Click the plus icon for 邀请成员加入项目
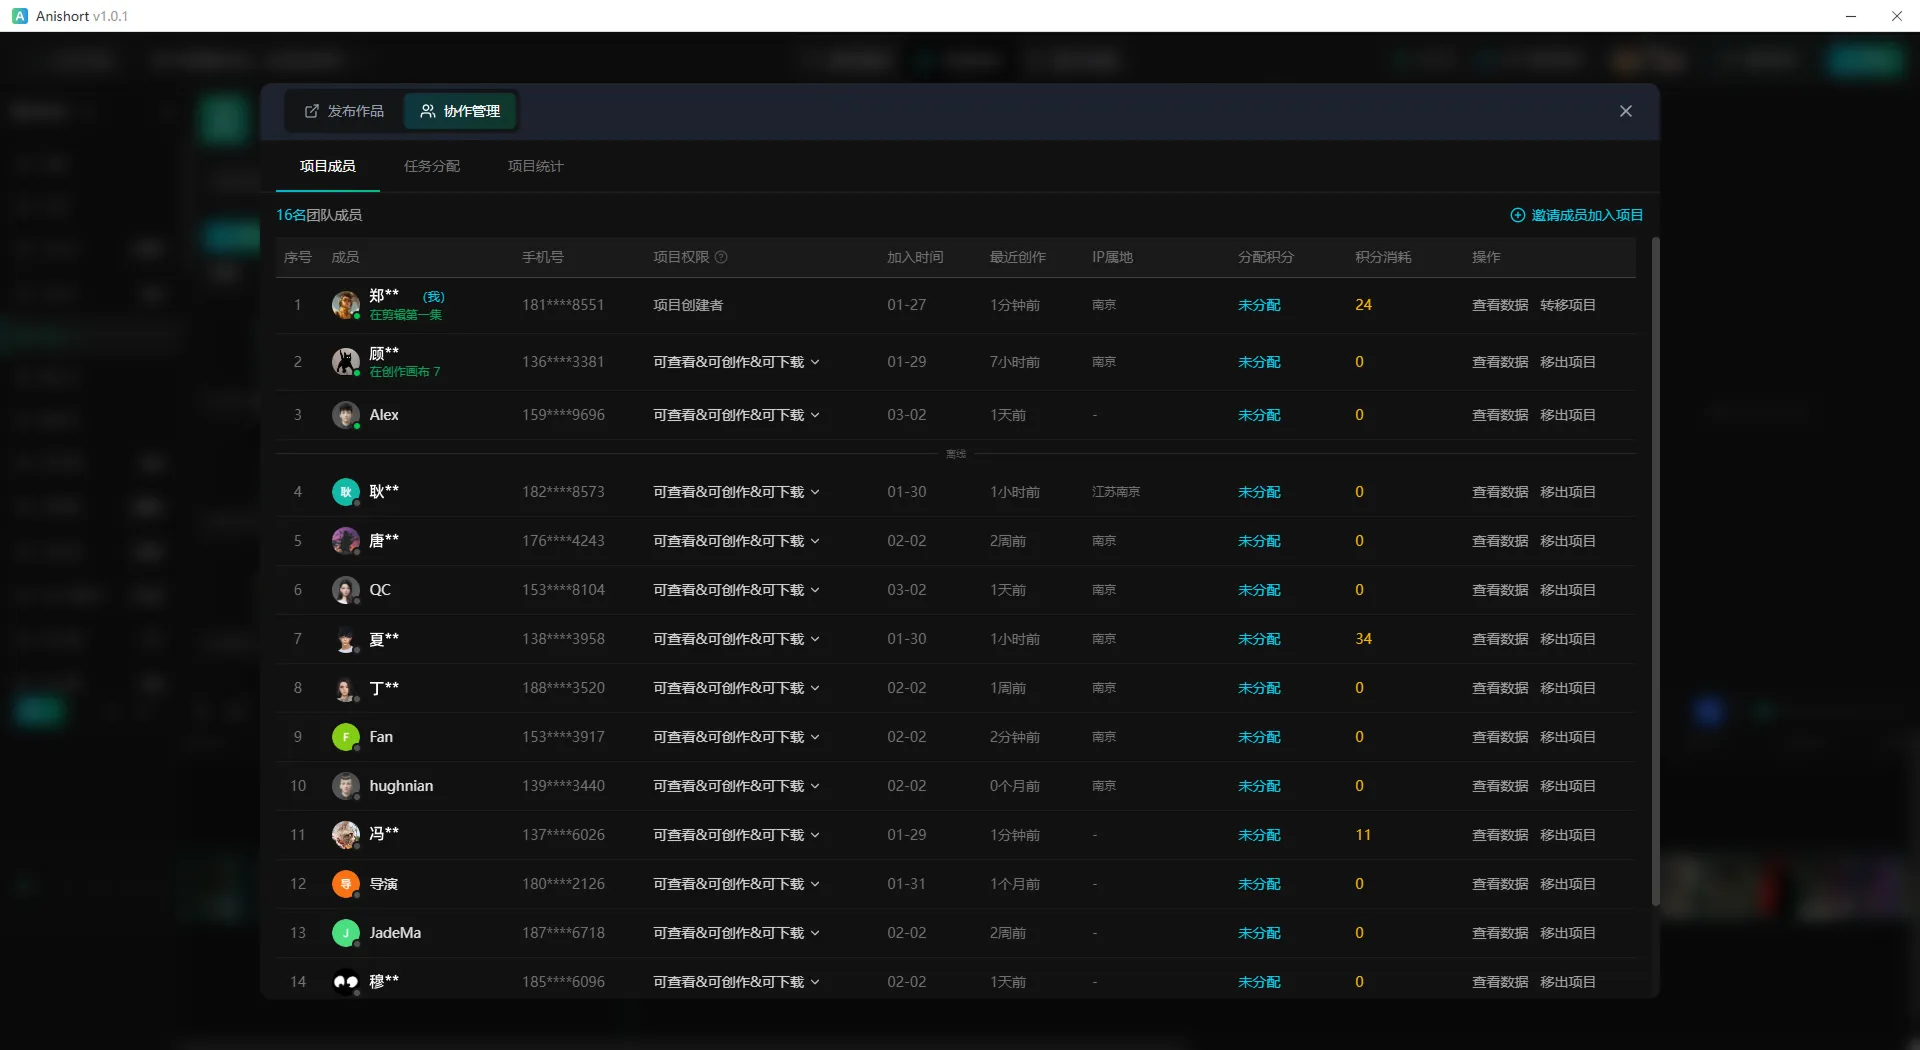This screenshot has width=1920, height=1050. coord(1517,215)
